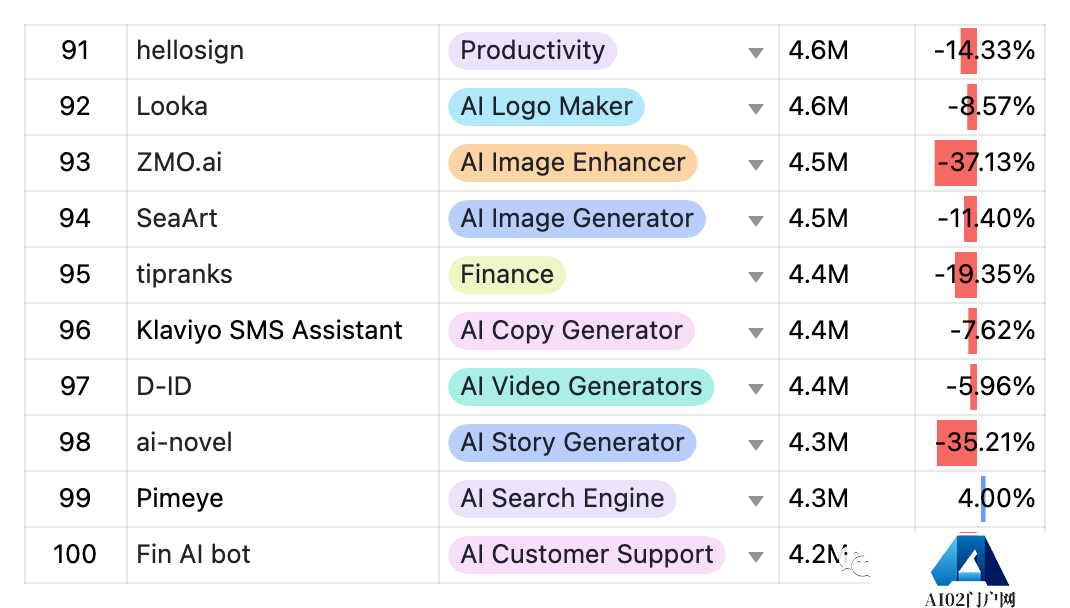Expand the D-ID category dropdown arrow

(x=756, y=388)
